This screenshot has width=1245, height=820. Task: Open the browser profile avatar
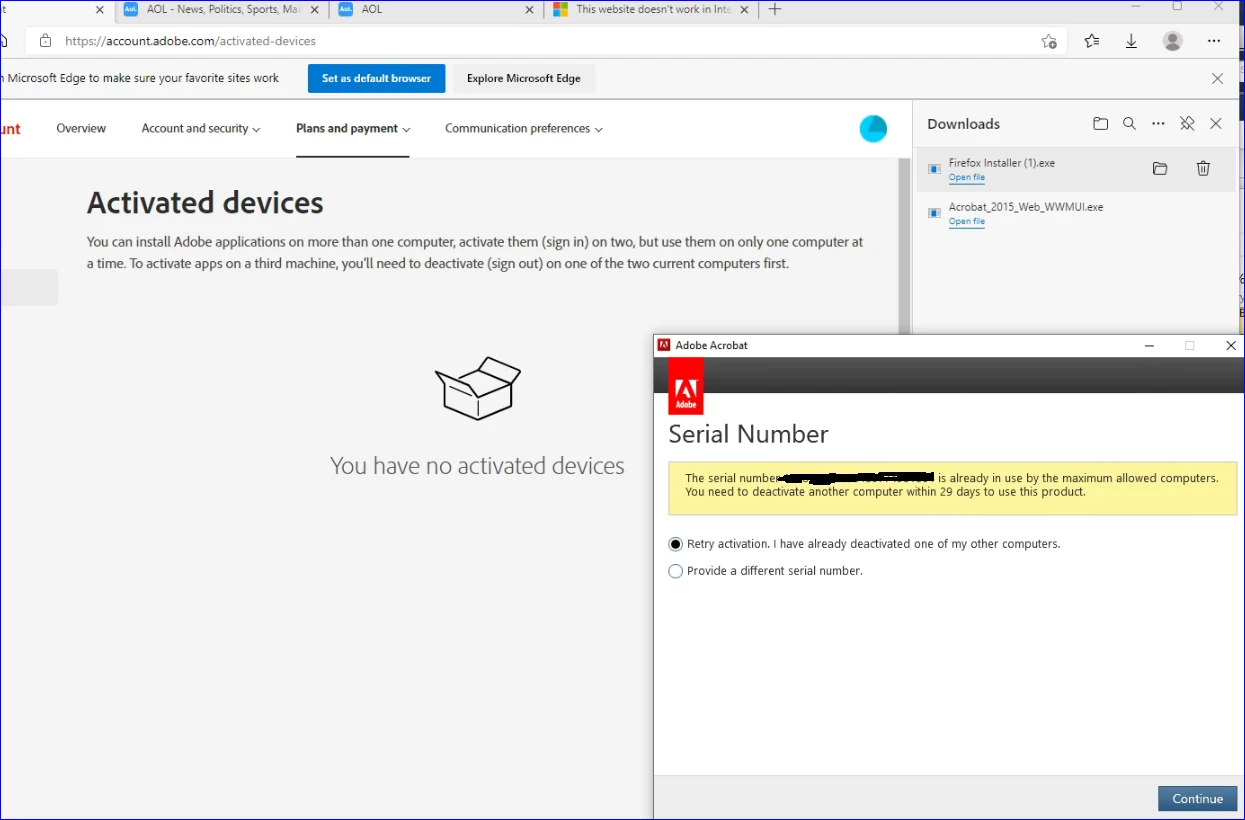pos(1173,41)
